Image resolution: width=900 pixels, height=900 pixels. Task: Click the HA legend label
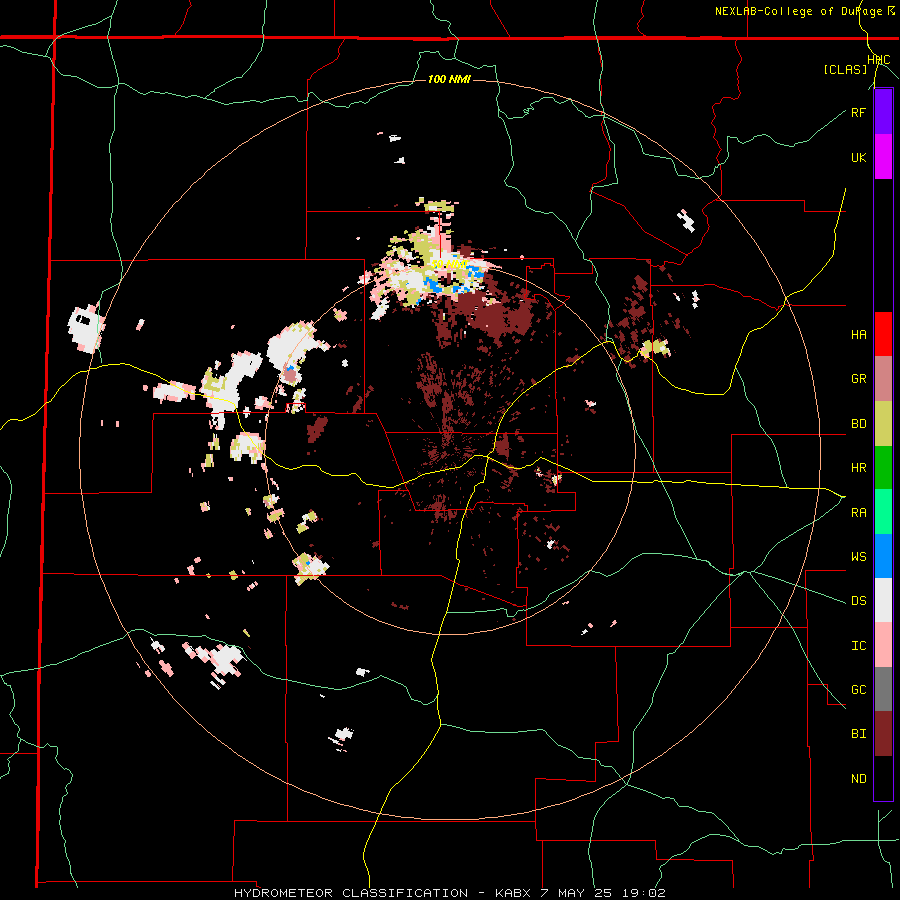point(858,334)
